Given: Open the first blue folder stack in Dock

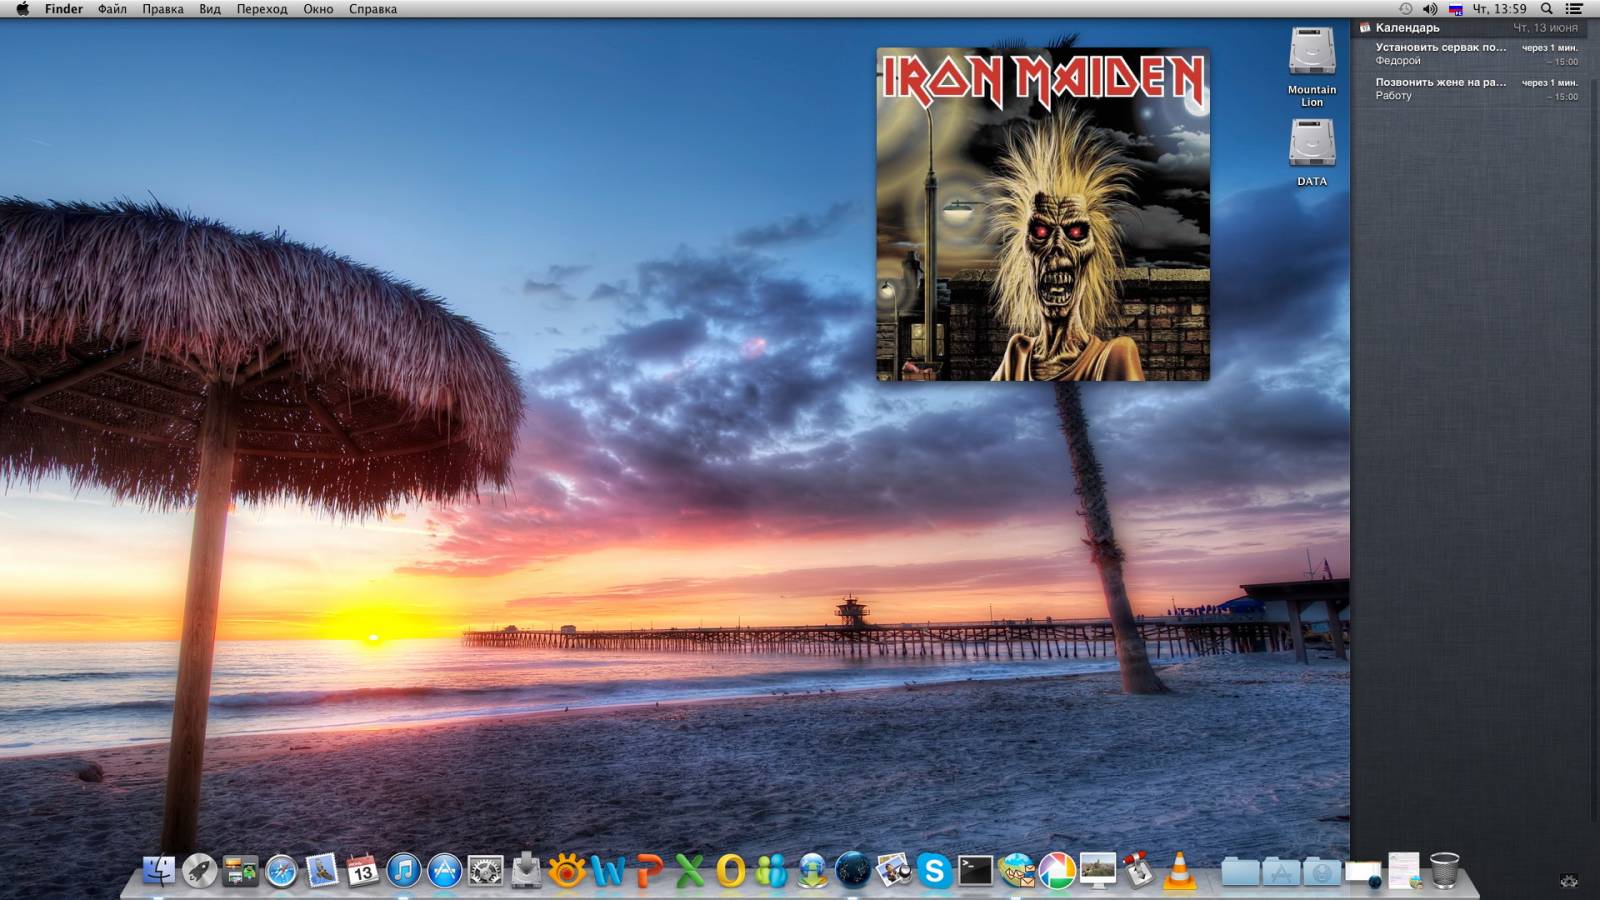Looking at the screenshot, I should (x=1240, y=871).
